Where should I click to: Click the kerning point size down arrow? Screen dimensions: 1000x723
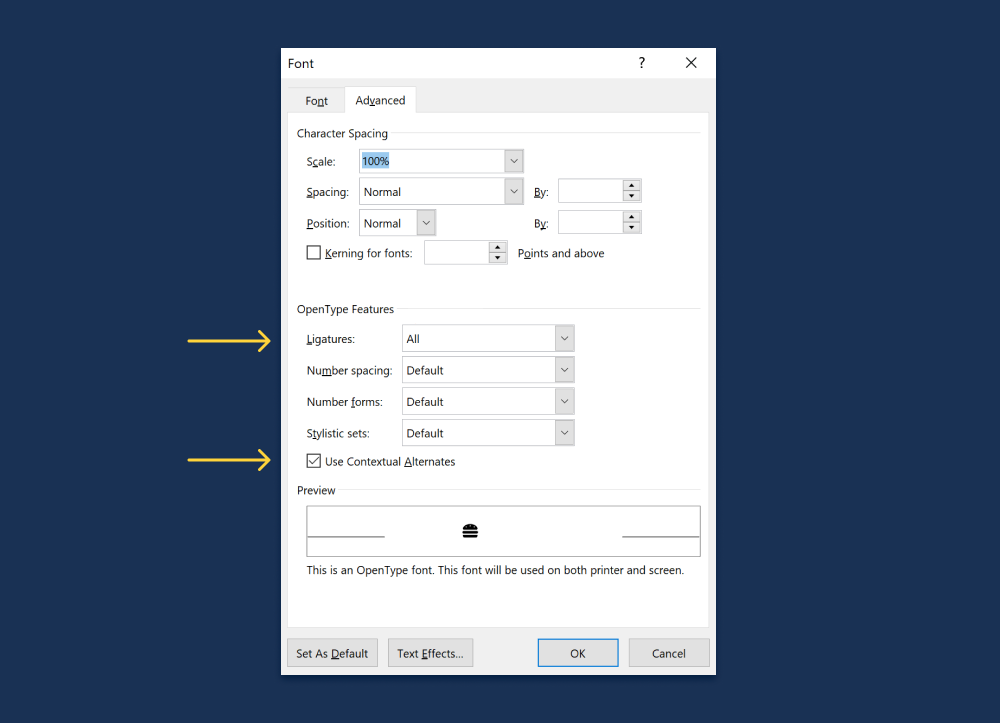click(x=497, y=256)
